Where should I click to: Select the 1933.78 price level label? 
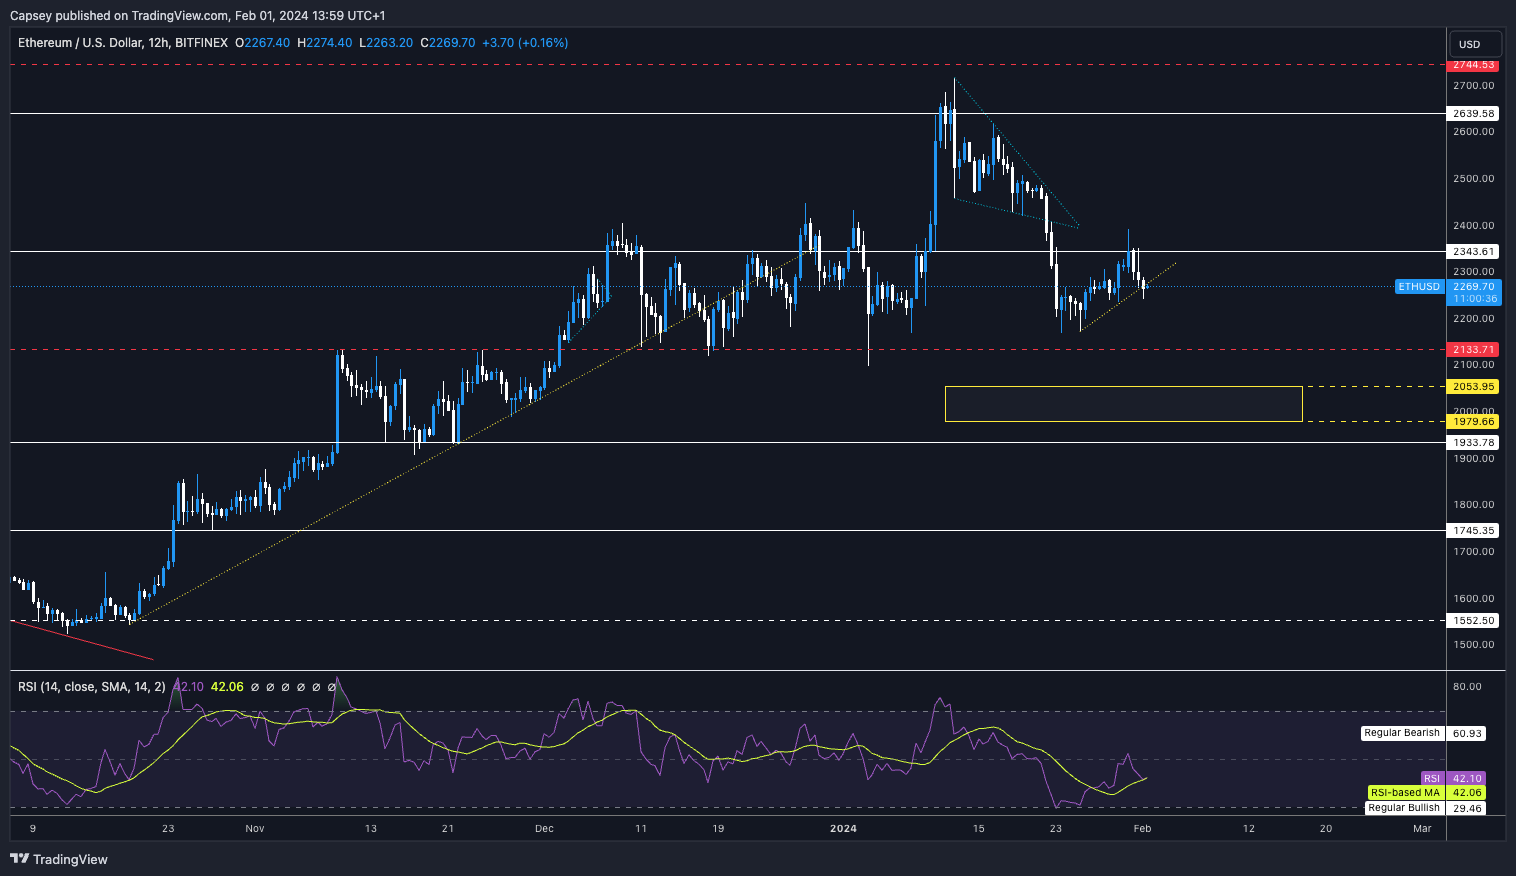pos(1474,443)
